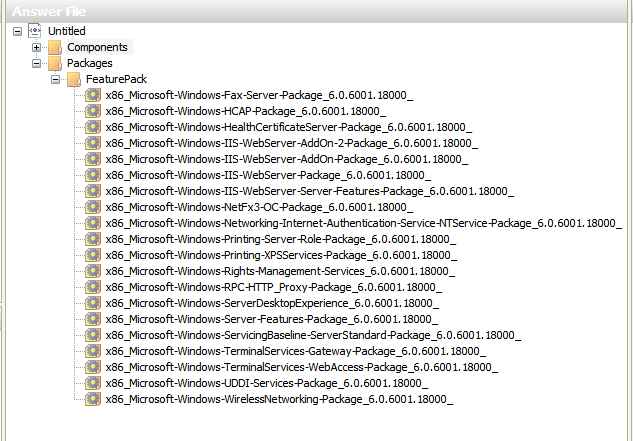Click the WirelessNetworking-Package icon

(x=93, y=399)
